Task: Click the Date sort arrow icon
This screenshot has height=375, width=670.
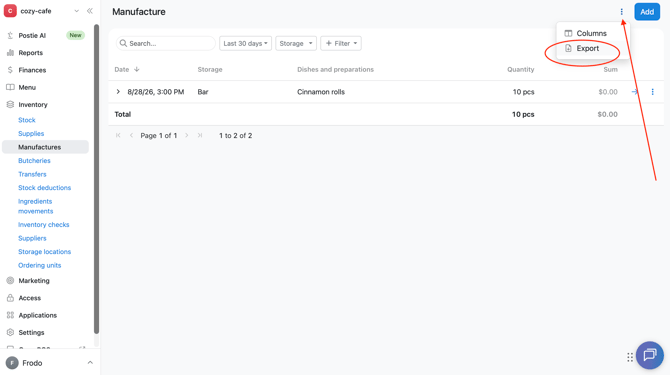Action: [x=137, y=69]
